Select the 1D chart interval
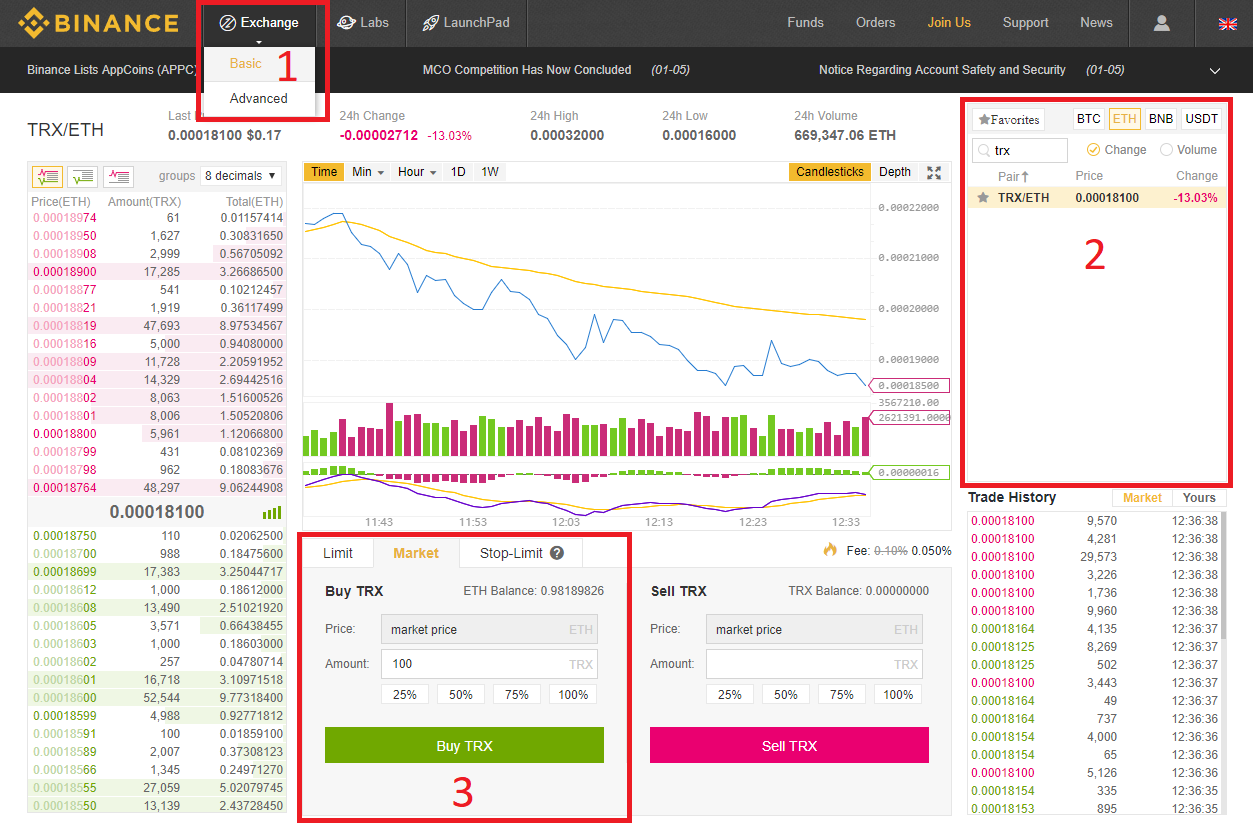Screen dimensions: 1253x826 458,172
